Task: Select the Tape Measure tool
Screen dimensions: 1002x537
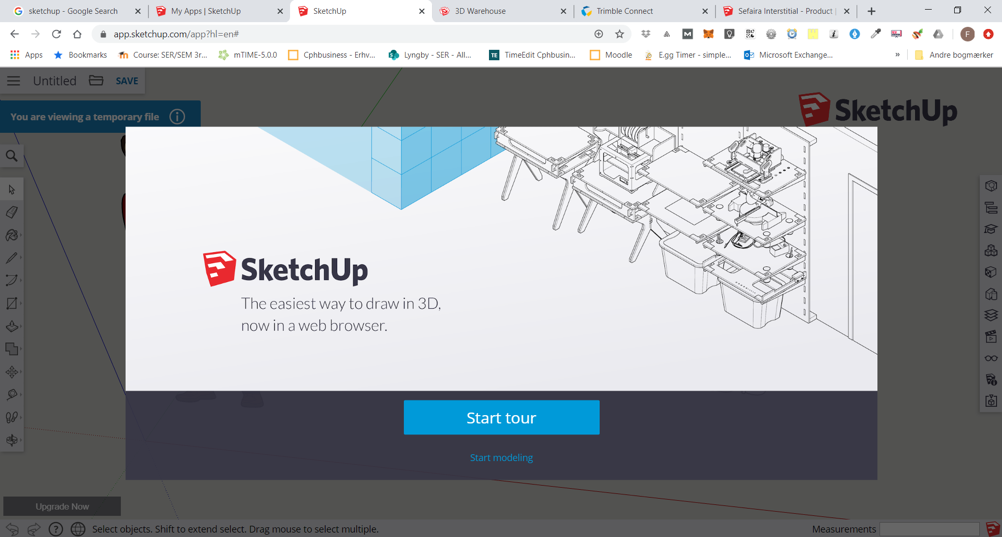Action: (x=12, y=395)
